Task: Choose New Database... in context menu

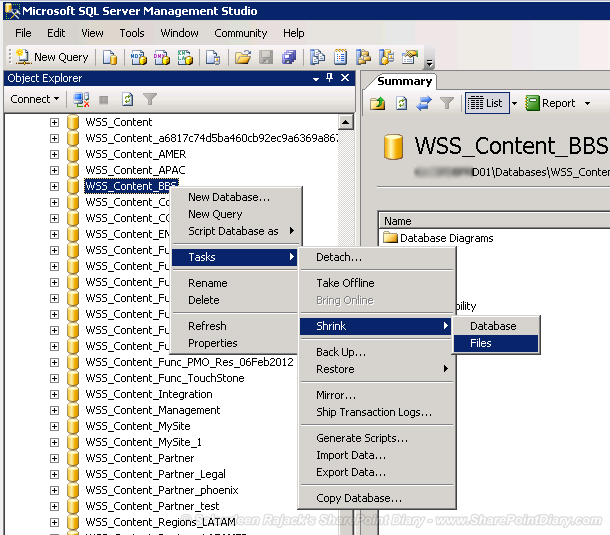Action: 234,197
